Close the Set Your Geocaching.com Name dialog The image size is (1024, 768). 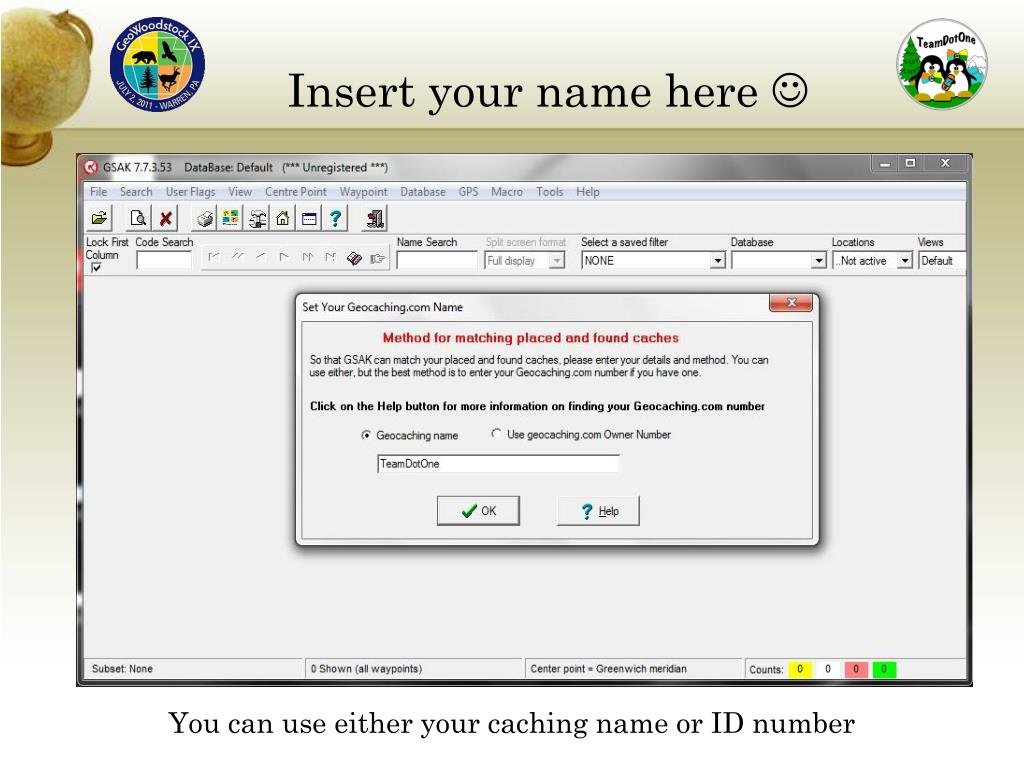pos(791,303)
